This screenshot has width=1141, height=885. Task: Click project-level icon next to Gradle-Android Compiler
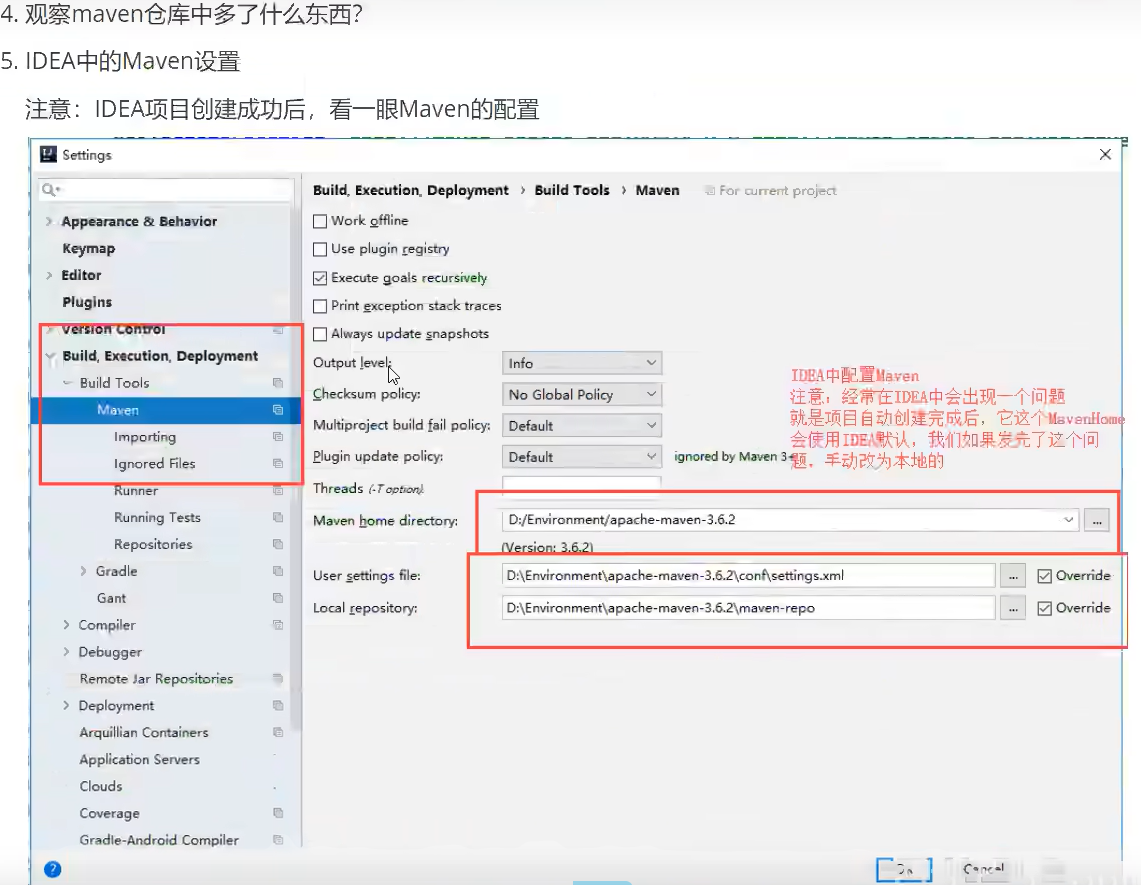[x=277, y=840]
